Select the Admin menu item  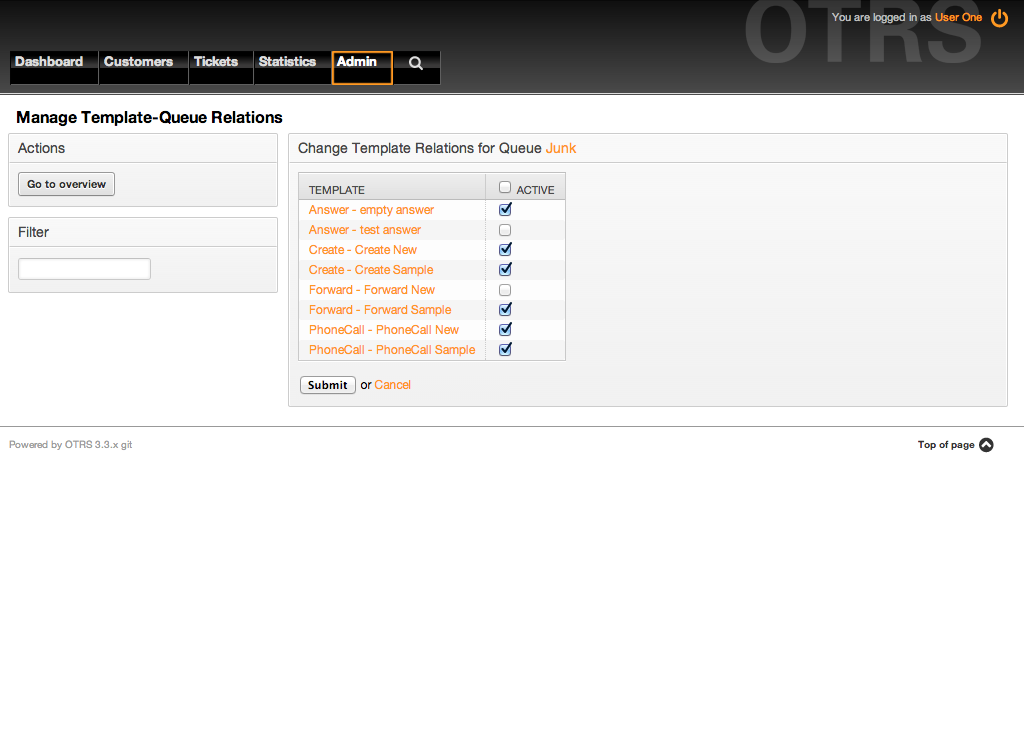click(x=357, y=62)
